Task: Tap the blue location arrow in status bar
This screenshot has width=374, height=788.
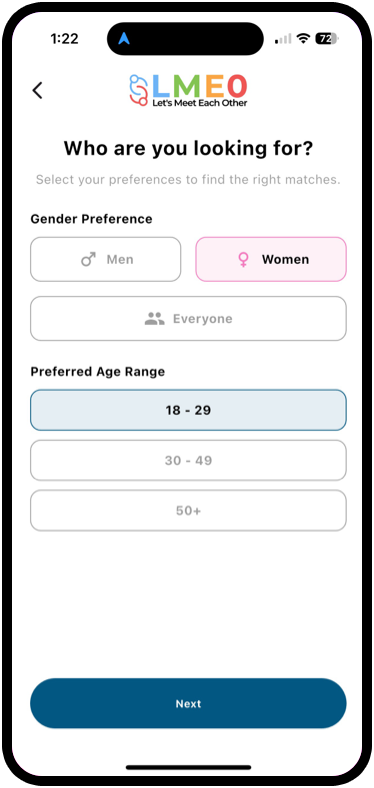Action: click(x=124, y=39)
